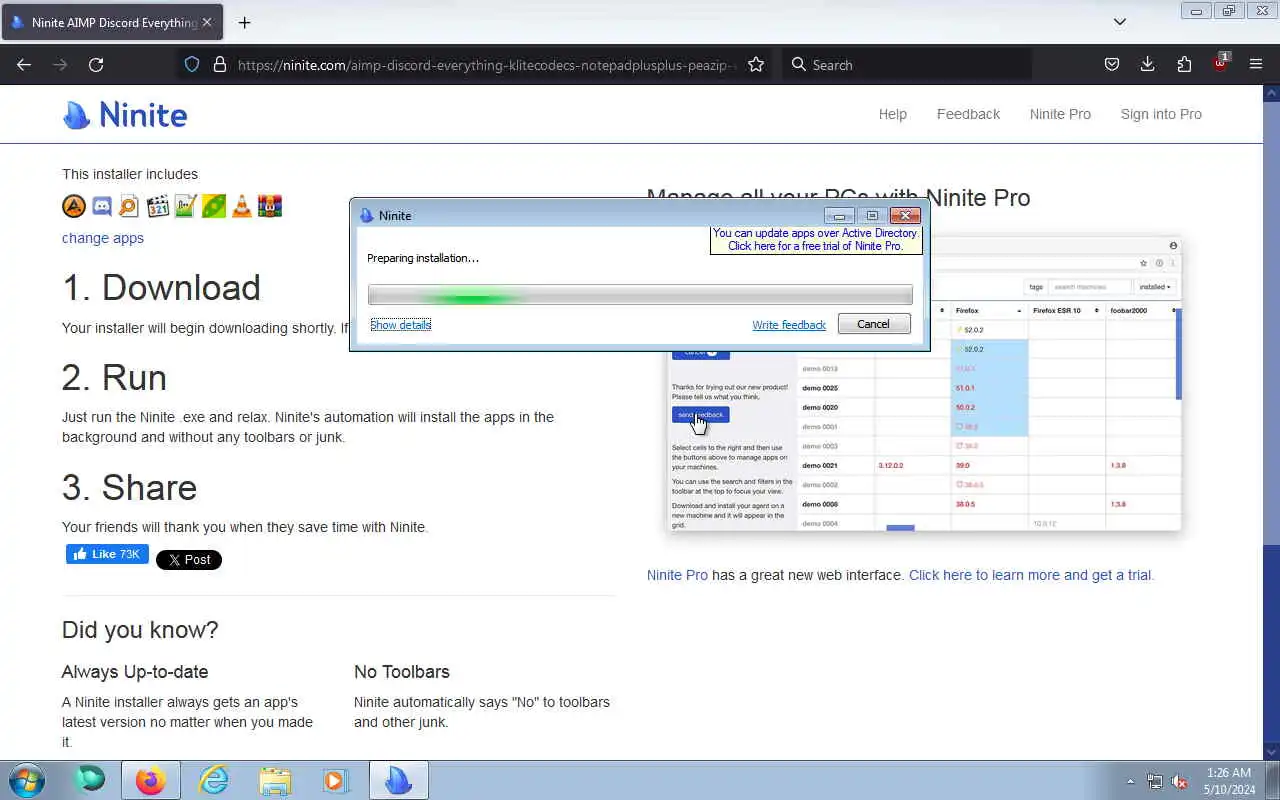Image resolution: width=1280 pixels, height=800 pixels.
Task: Go back with the browser back arrow
Action: [24, 64]
